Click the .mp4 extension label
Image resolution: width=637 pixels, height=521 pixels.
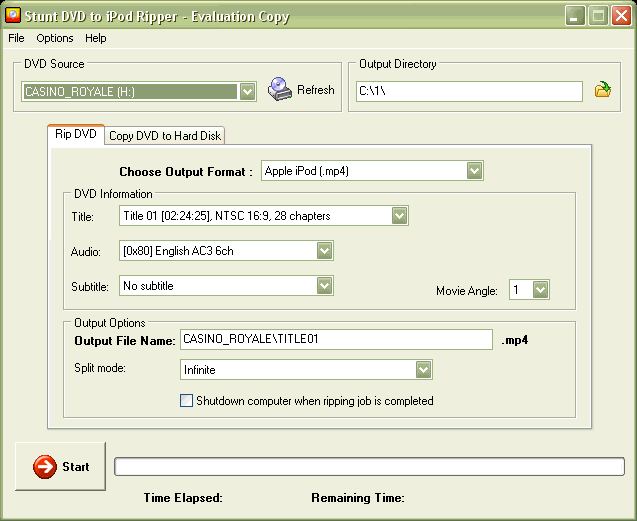pos(514,340)
